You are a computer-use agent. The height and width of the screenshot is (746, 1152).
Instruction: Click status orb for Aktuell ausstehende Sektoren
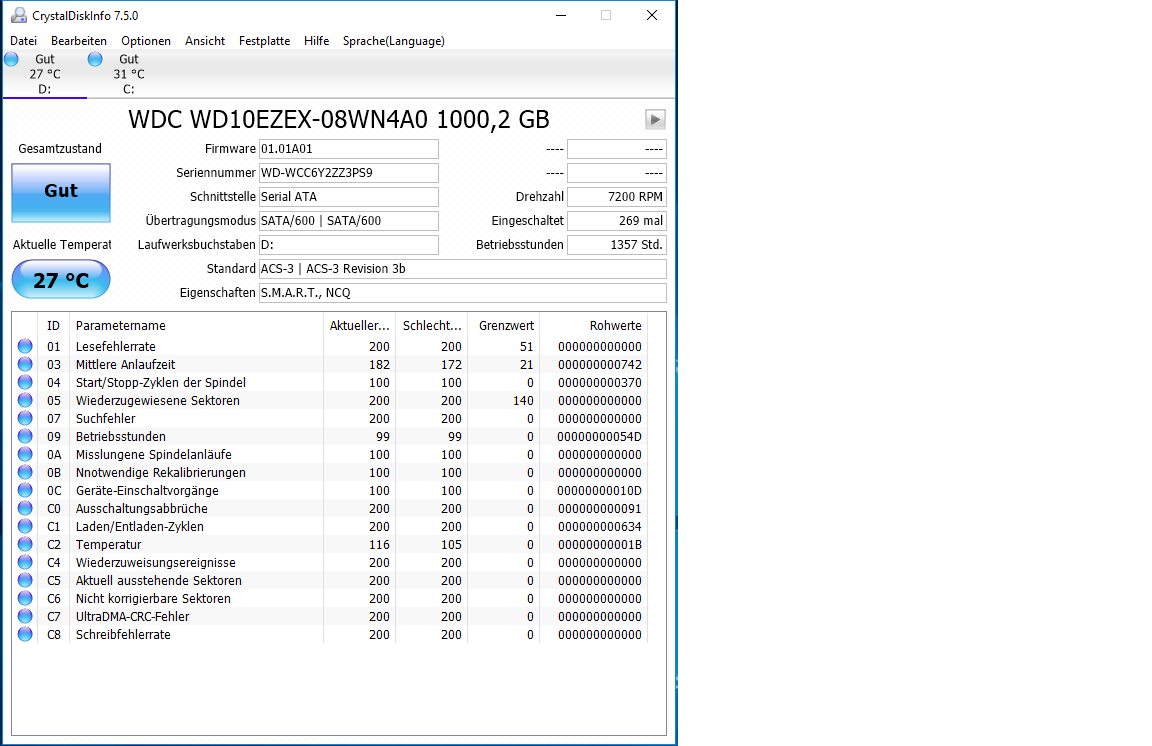[x=25, y=581]
